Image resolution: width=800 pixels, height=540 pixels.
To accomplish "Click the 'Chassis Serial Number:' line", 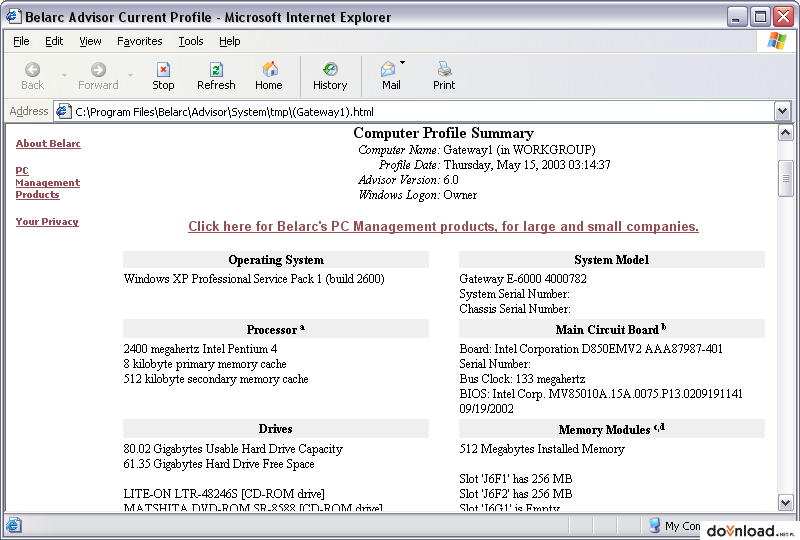I will tap(515, 309).
